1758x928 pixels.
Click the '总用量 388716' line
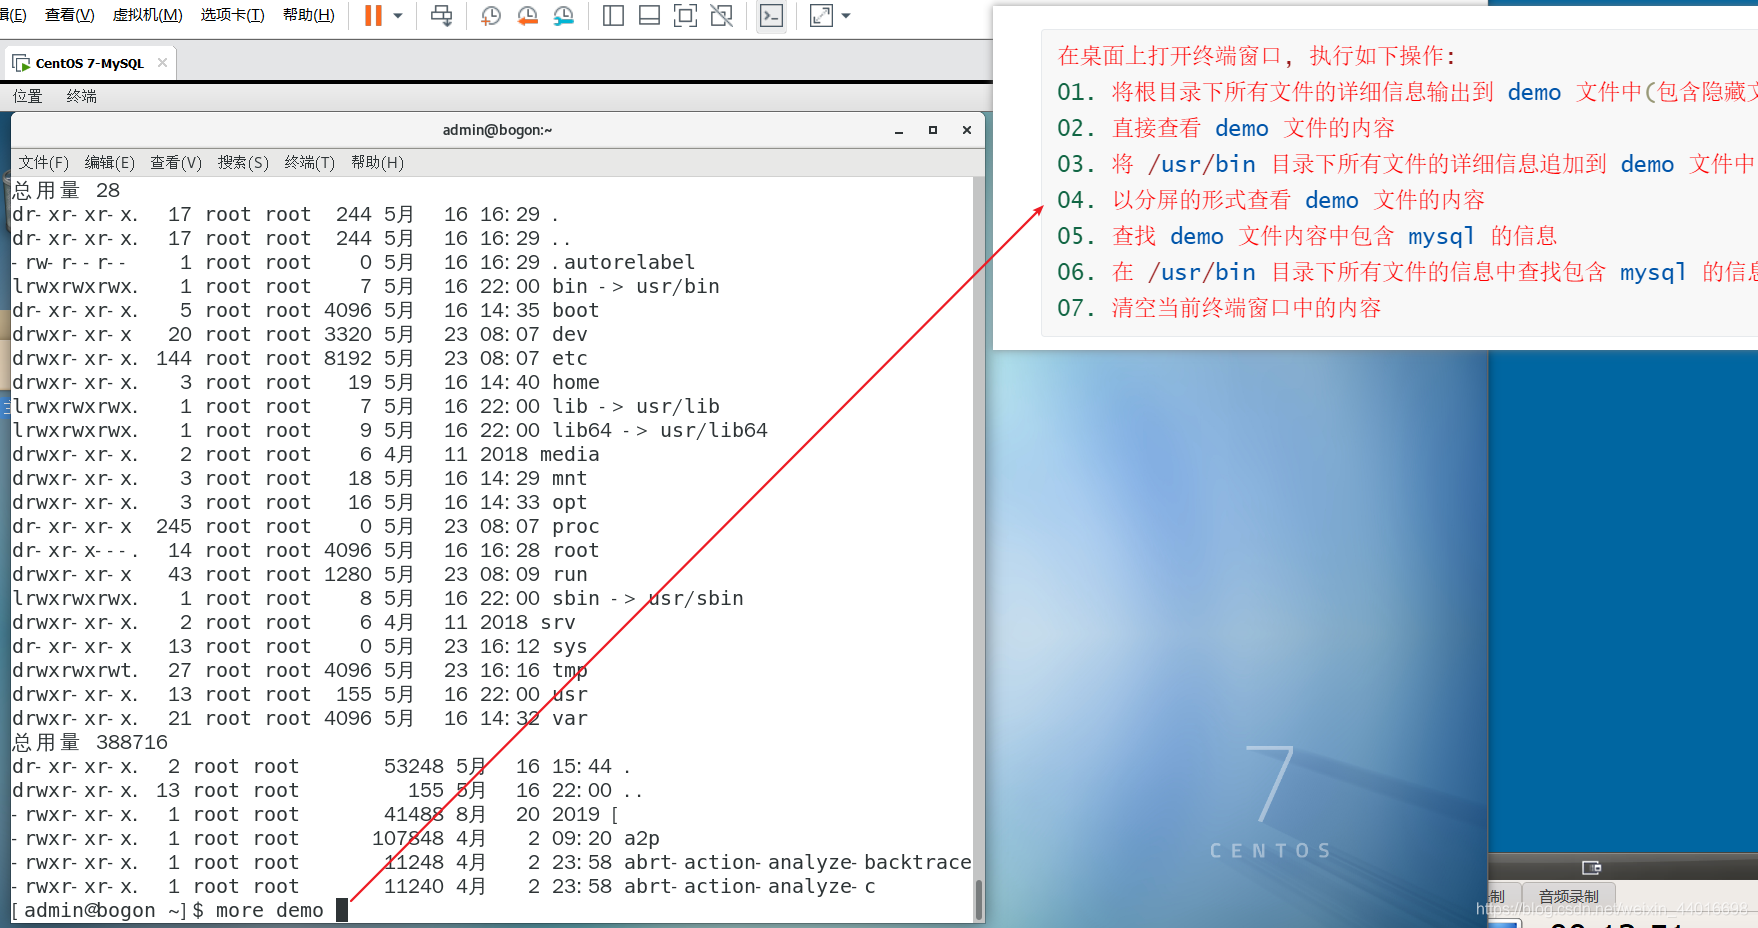[90, 742]
